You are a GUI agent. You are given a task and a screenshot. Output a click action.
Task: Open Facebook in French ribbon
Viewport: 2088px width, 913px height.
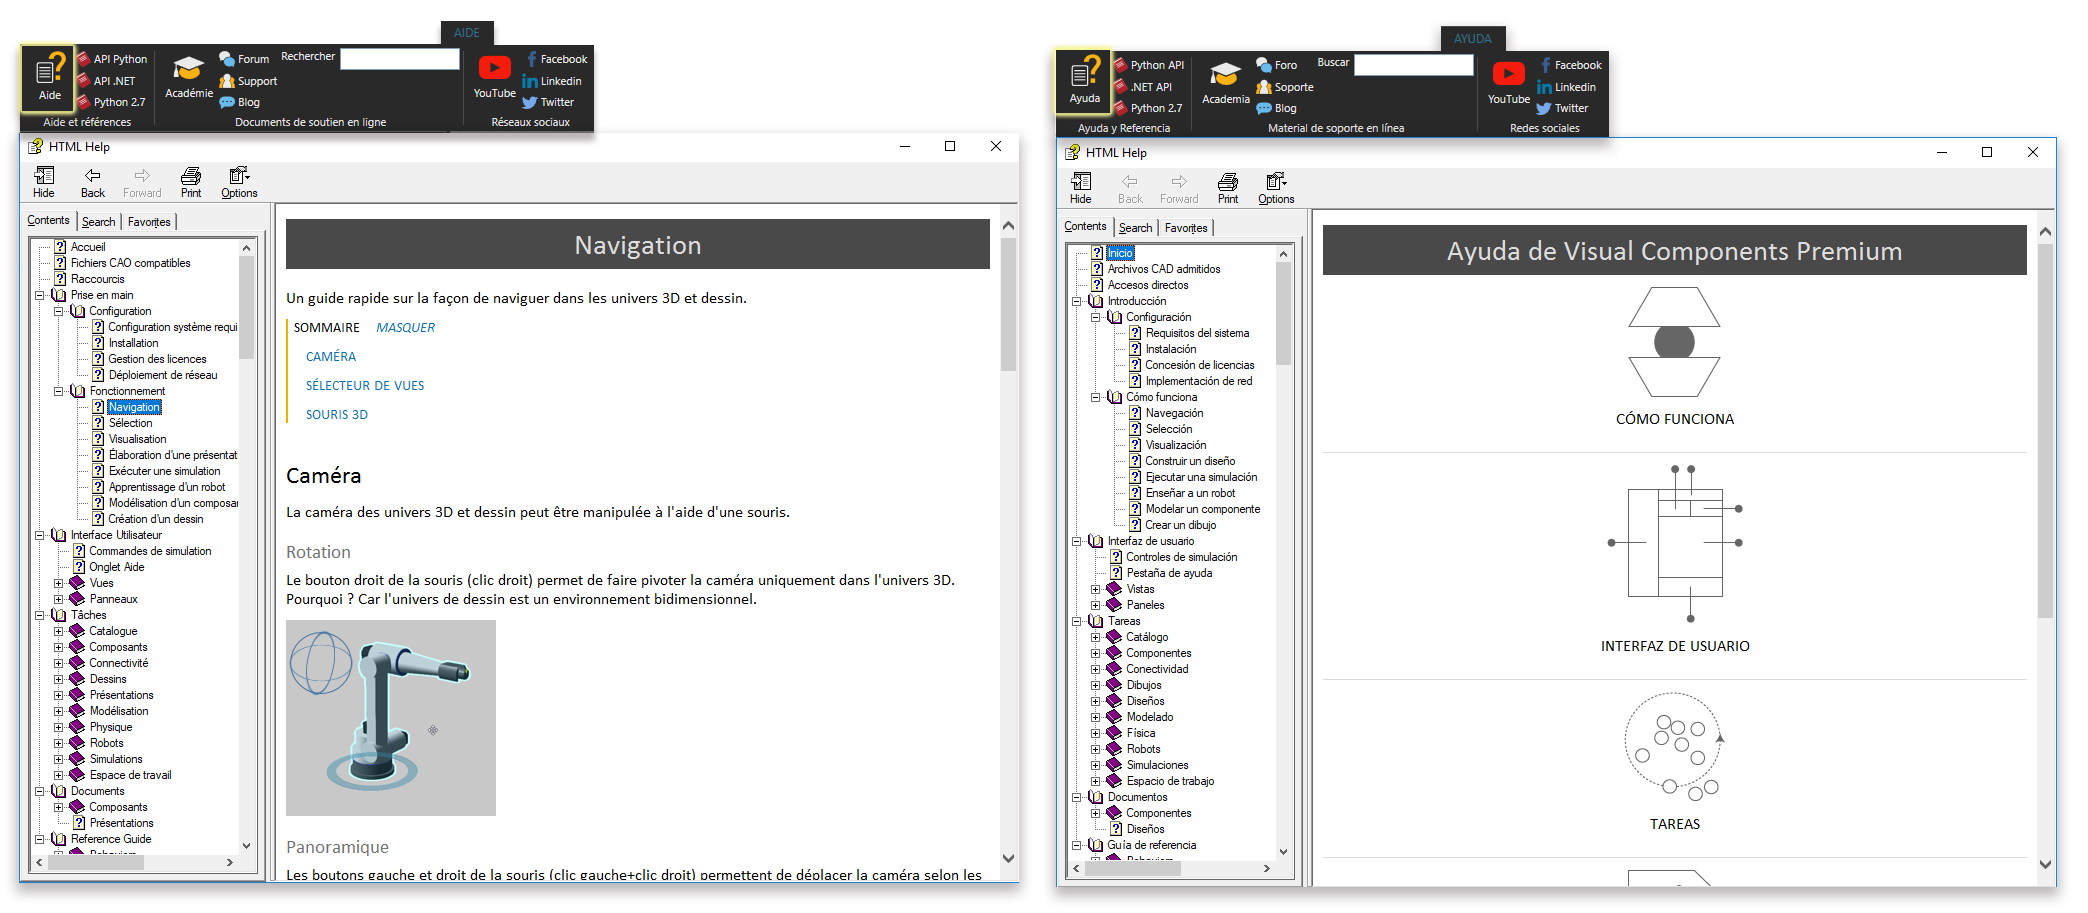[x=556, y=59]
